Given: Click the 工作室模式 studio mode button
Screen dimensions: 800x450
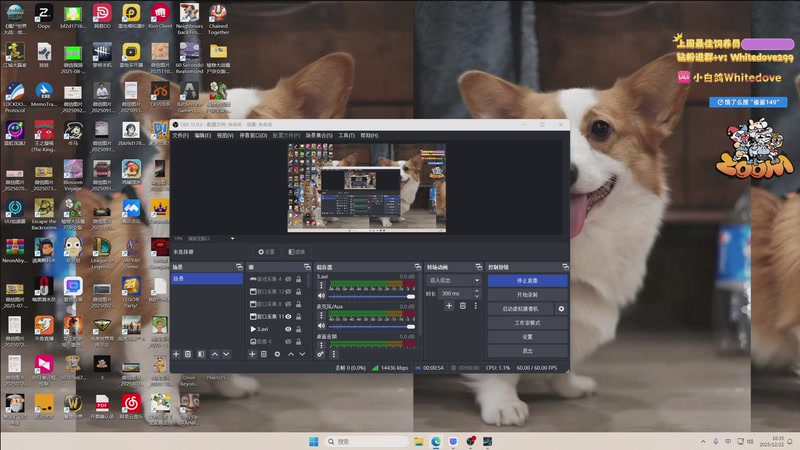Looking at the screenshot, I should 527,322.
